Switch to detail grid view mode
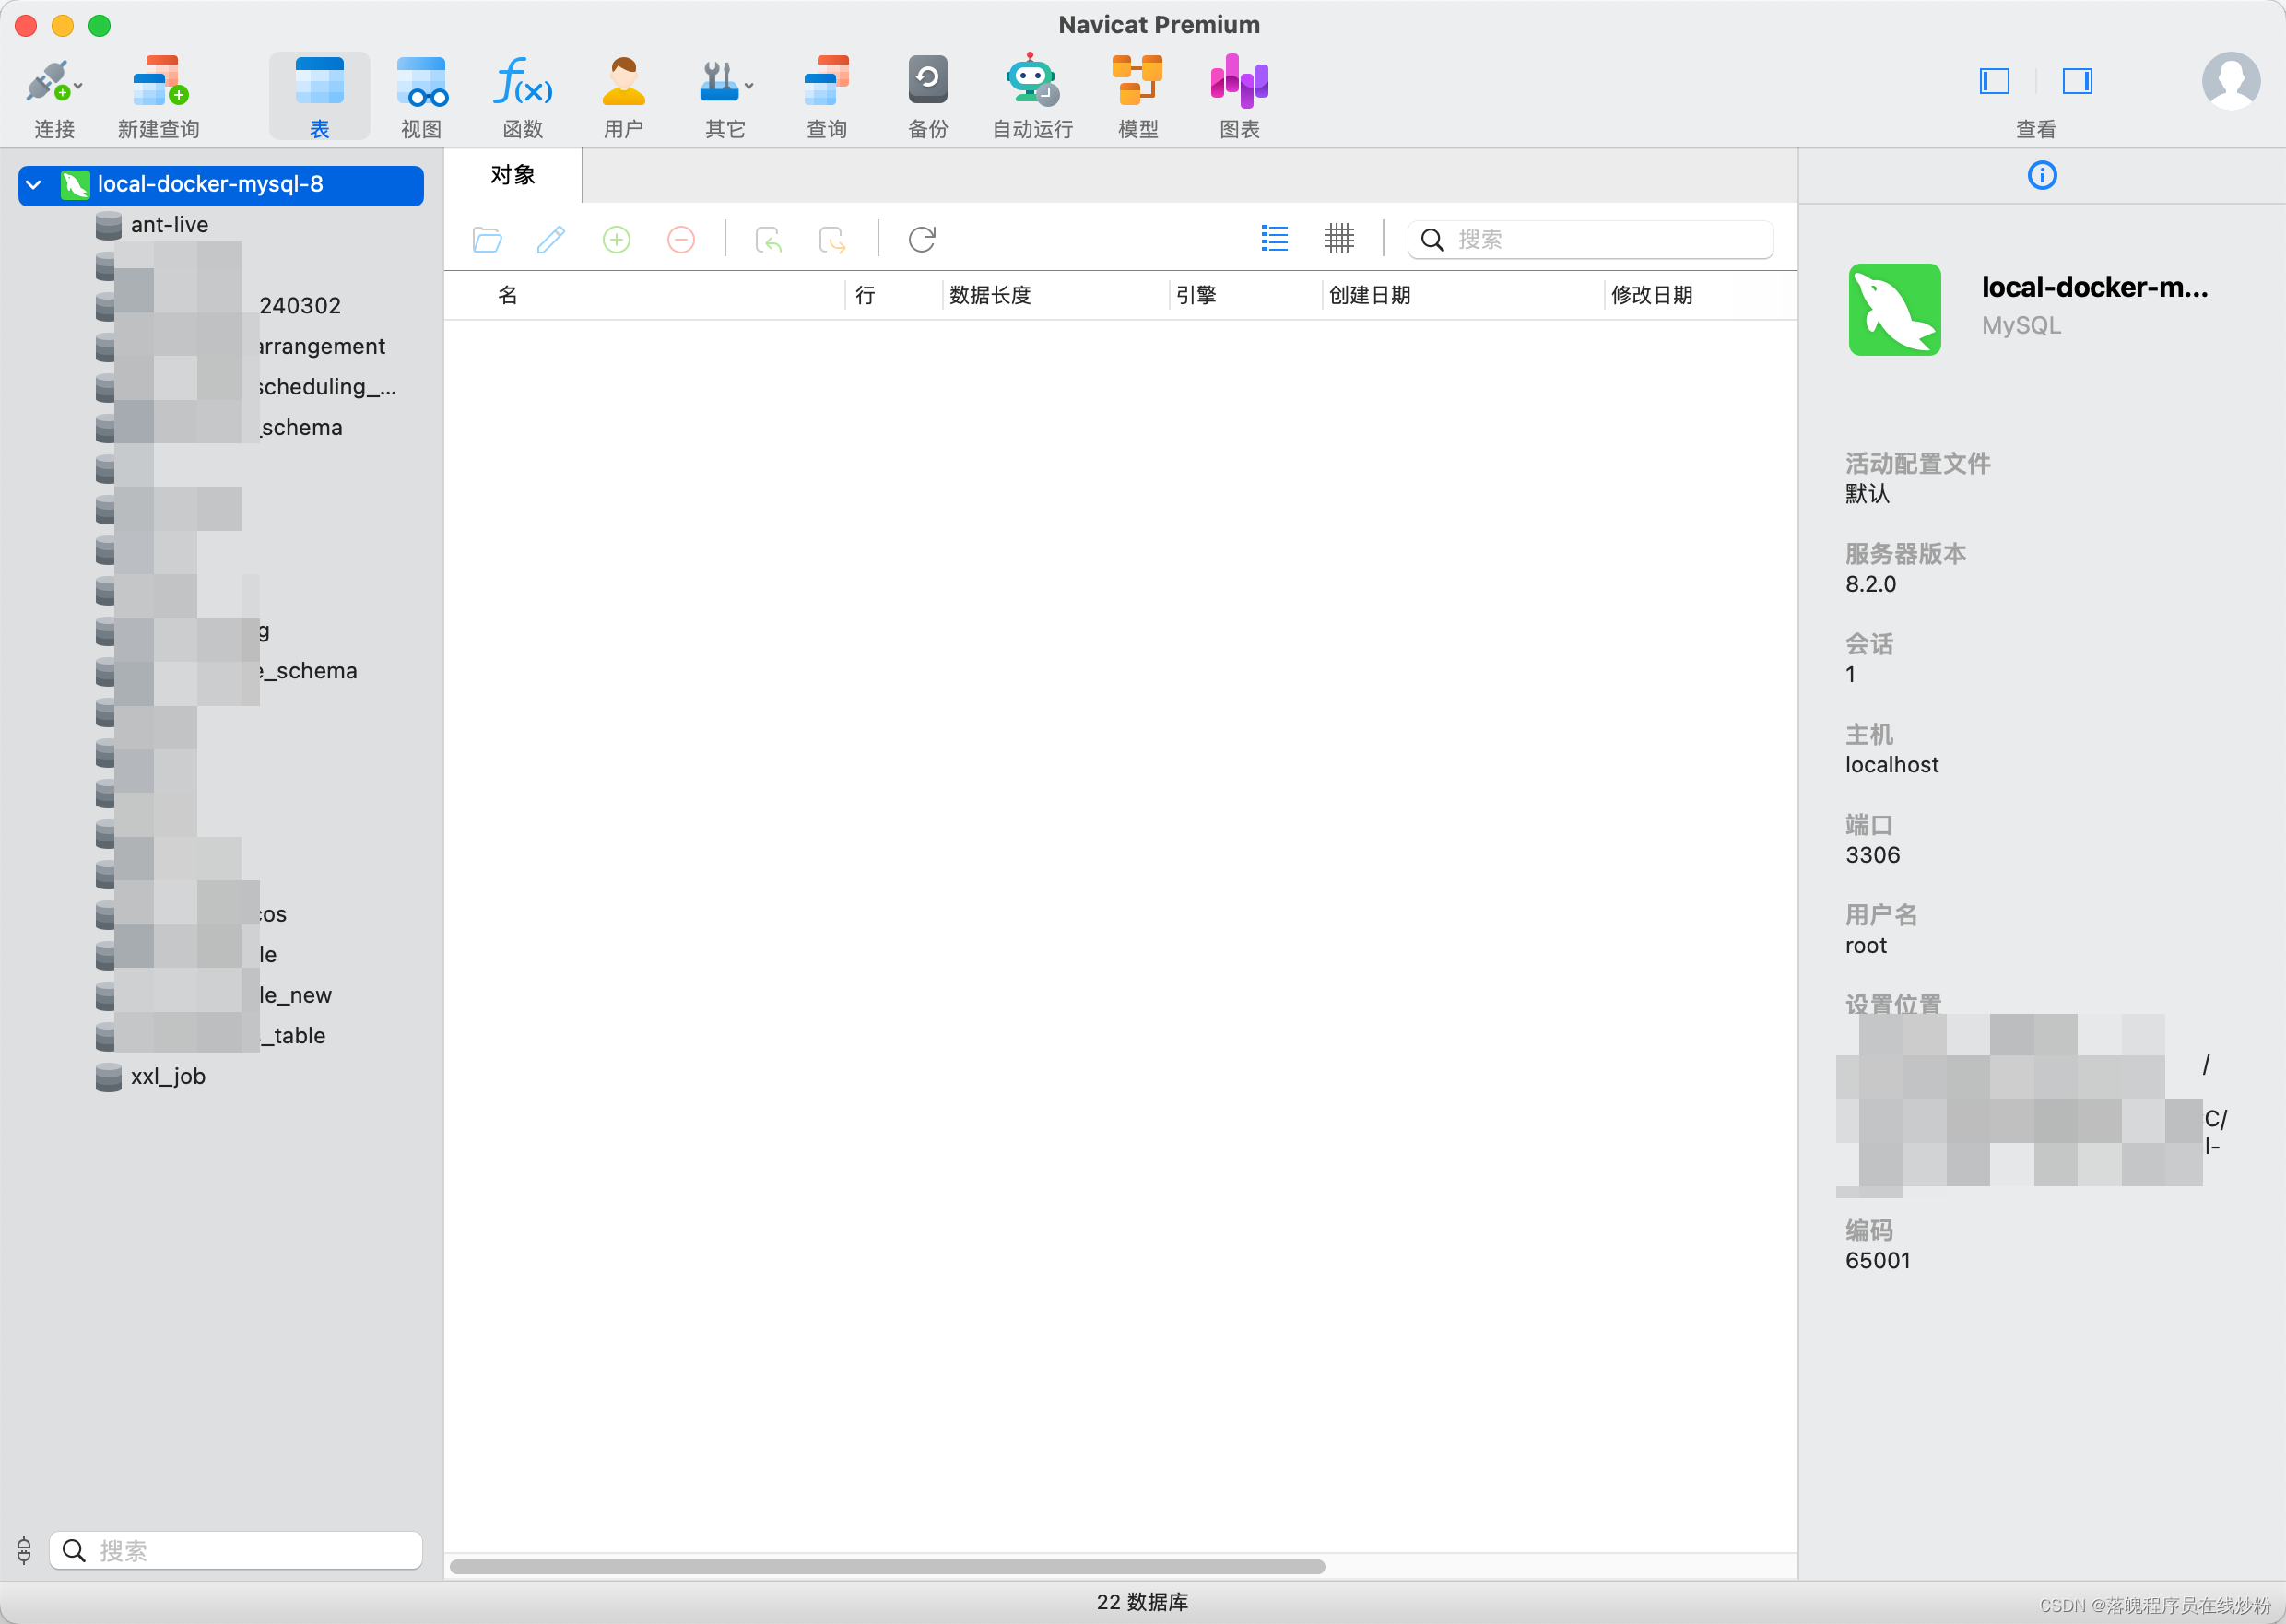Image resolution: width=2286 pixels, height=1624 pixels. [x=1339, y=238]
